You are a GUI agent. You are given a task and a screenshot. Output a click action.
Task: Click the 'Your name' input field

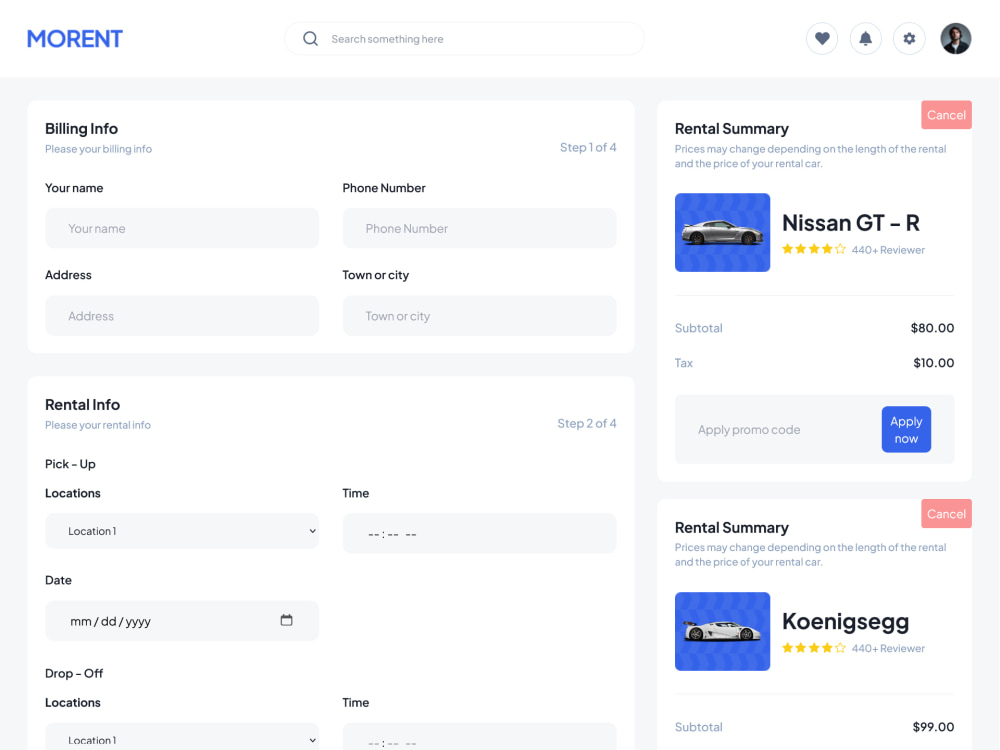pyautogui.click(x=182, y=228)
